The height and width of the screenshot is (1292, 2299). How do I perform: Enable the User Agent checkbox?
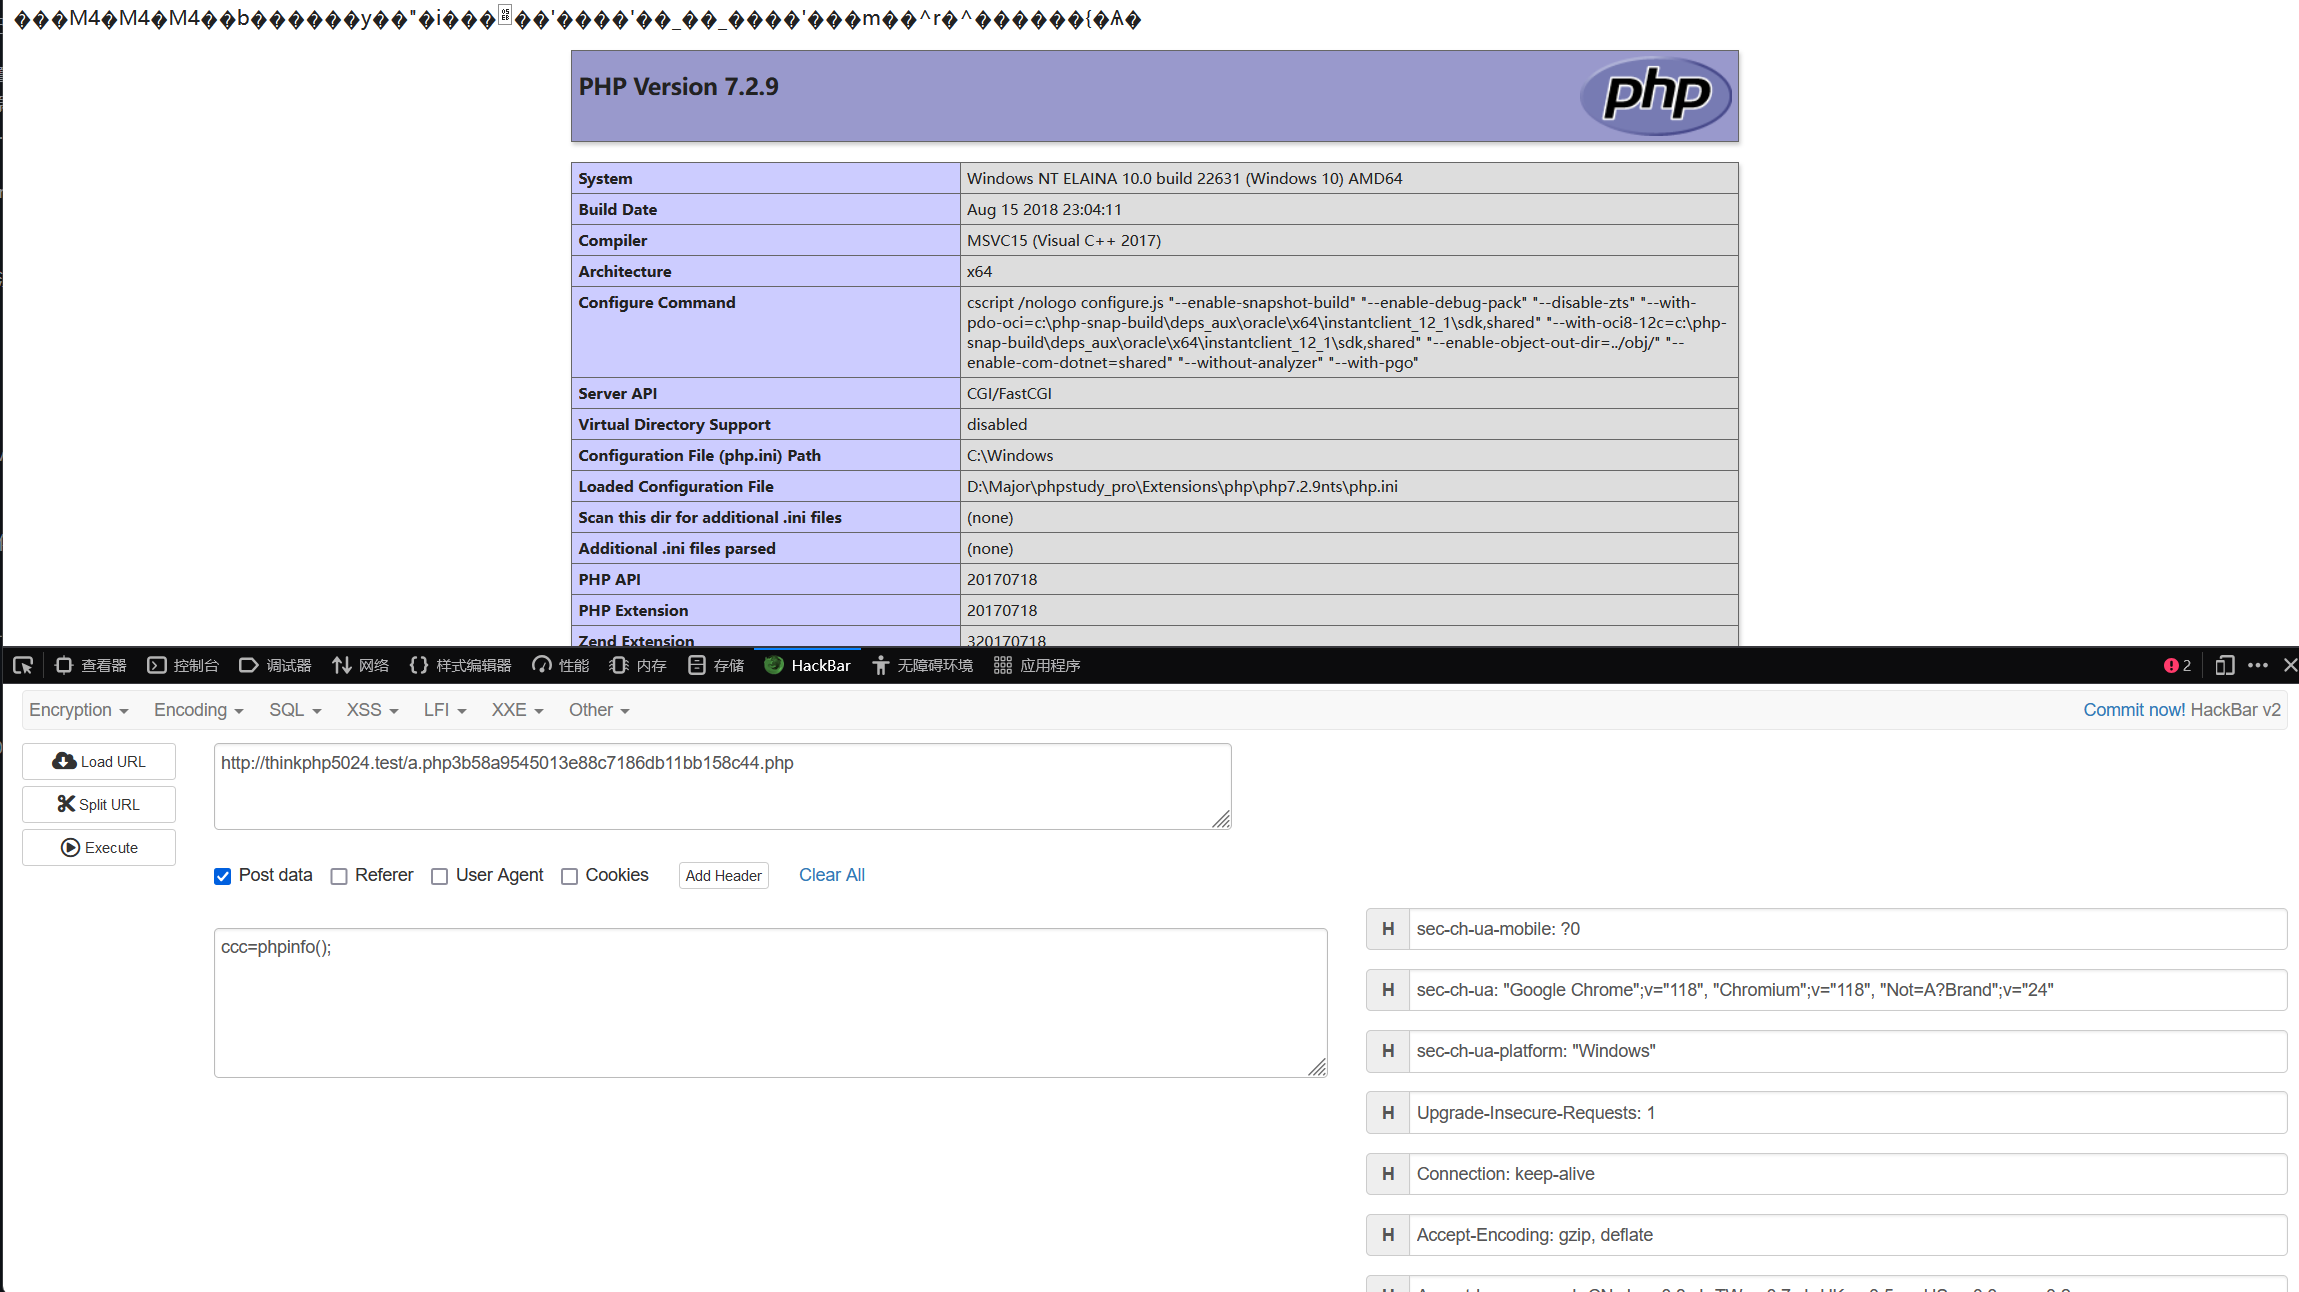point(439,876)
